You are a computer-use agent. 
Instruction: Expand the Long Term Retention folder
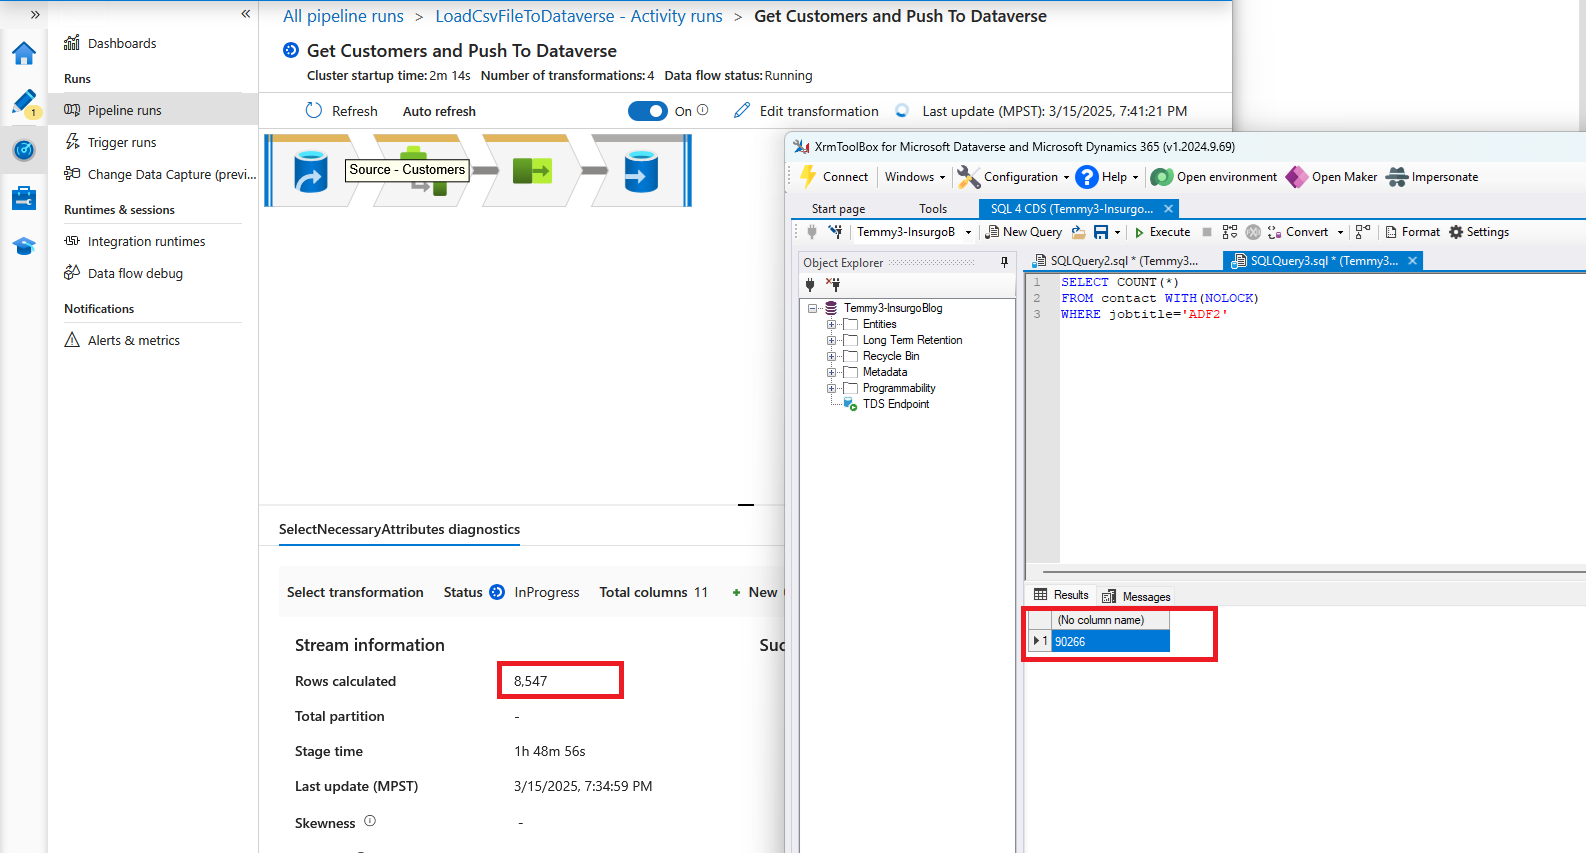click(831, 340)
